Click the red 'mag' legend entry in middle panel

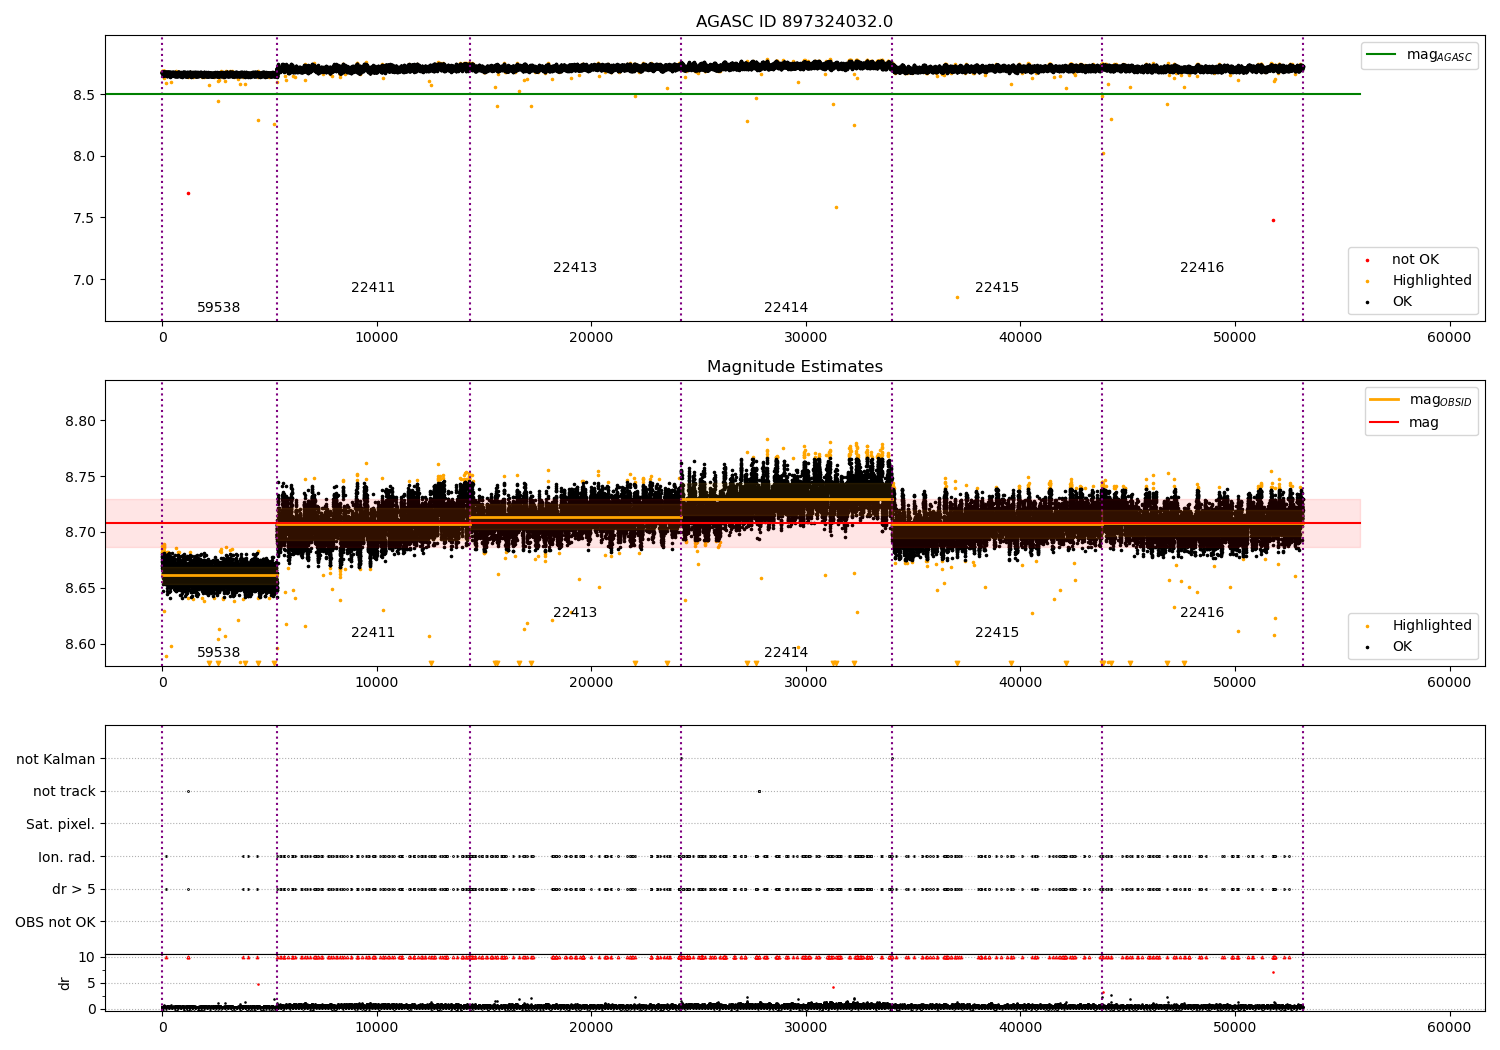1405,423
